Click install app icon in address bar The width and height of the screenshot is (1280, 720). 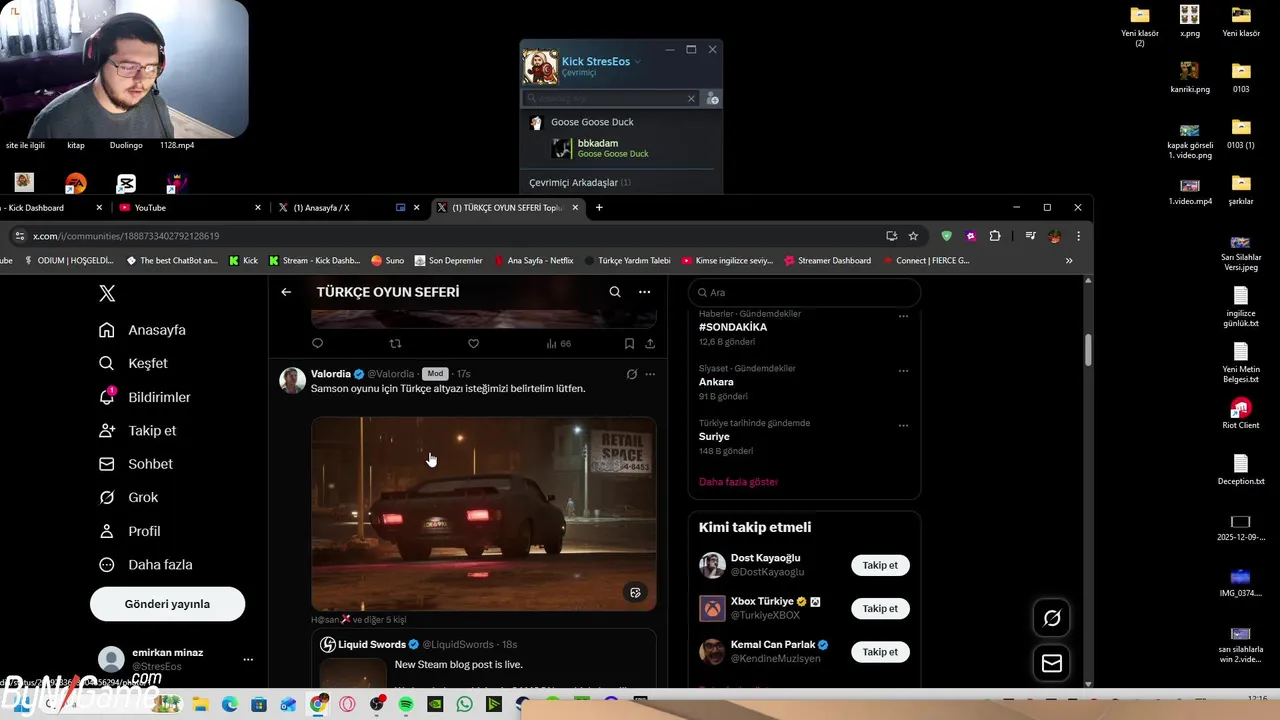[x=891, y=236]
